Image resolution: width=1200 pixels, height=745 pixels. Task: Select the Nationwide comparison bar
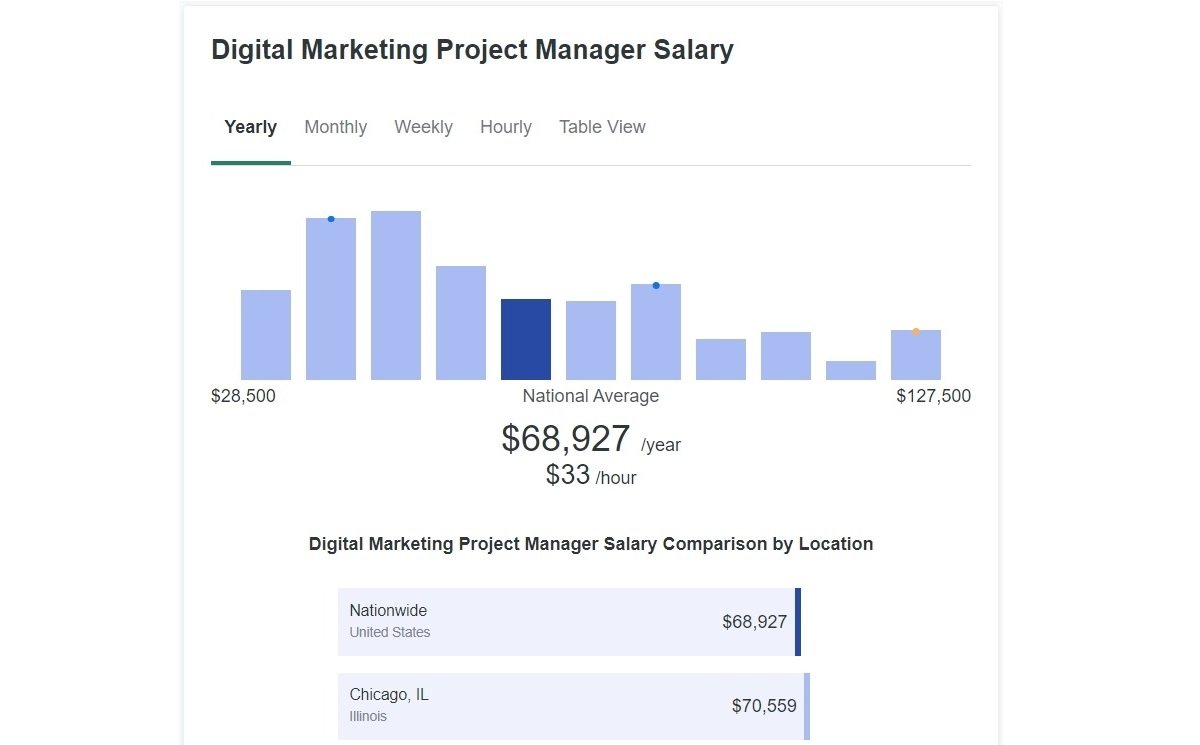568,621
